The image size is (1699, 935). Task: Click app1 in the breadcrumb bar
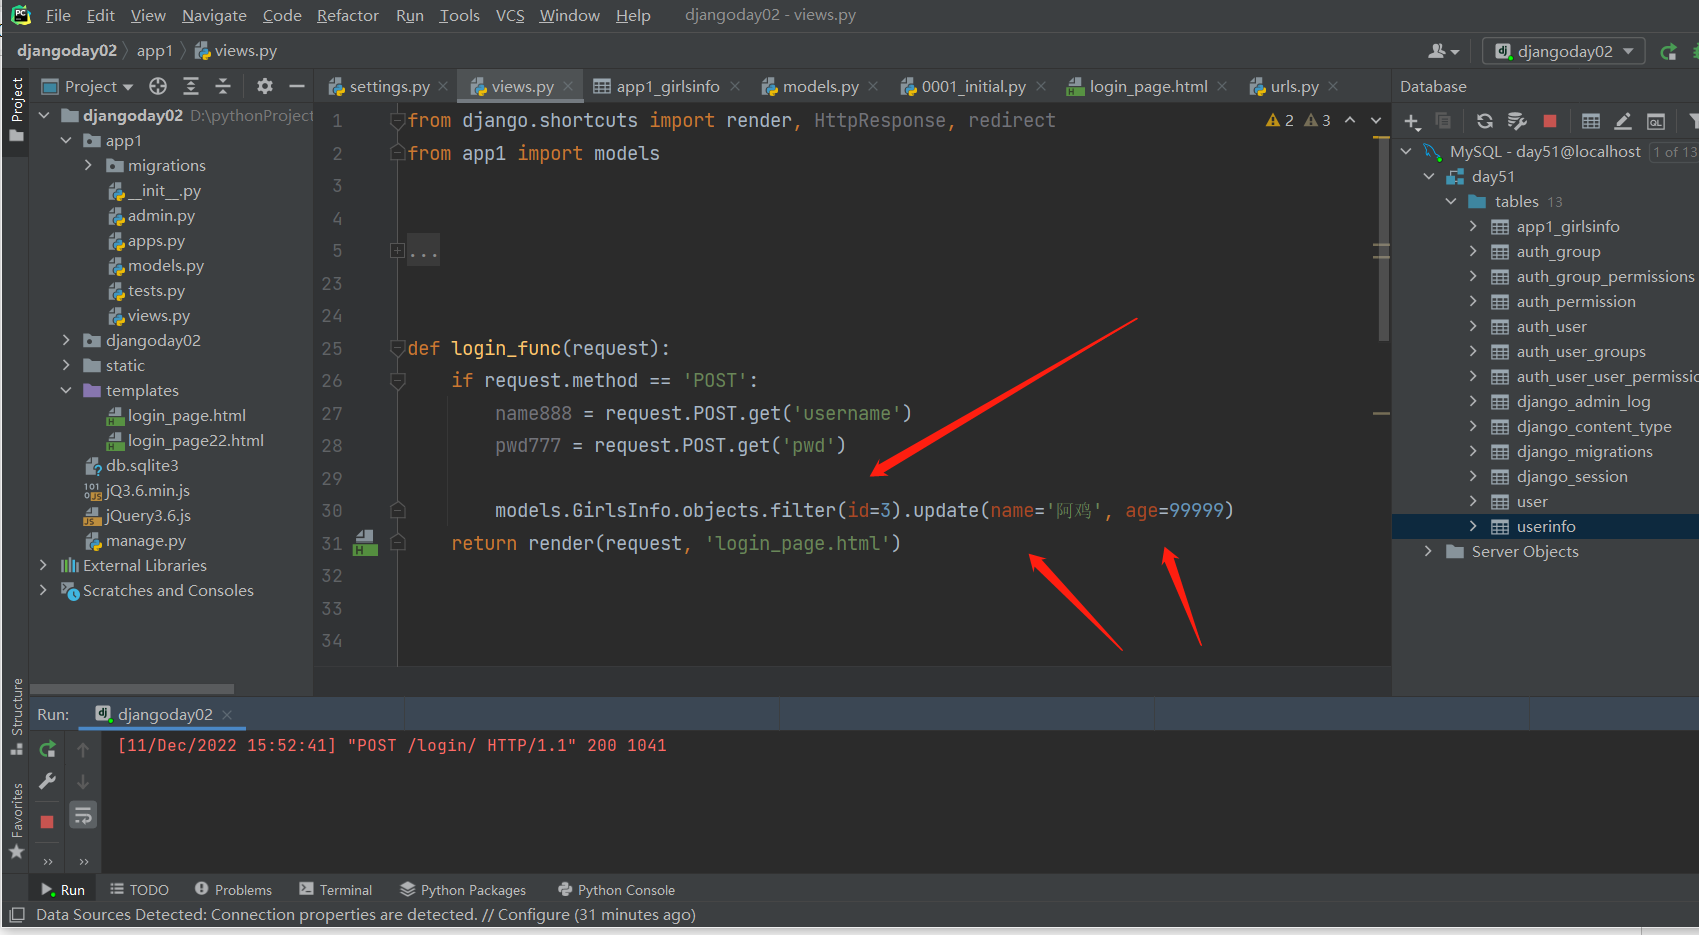coord(155,51)
